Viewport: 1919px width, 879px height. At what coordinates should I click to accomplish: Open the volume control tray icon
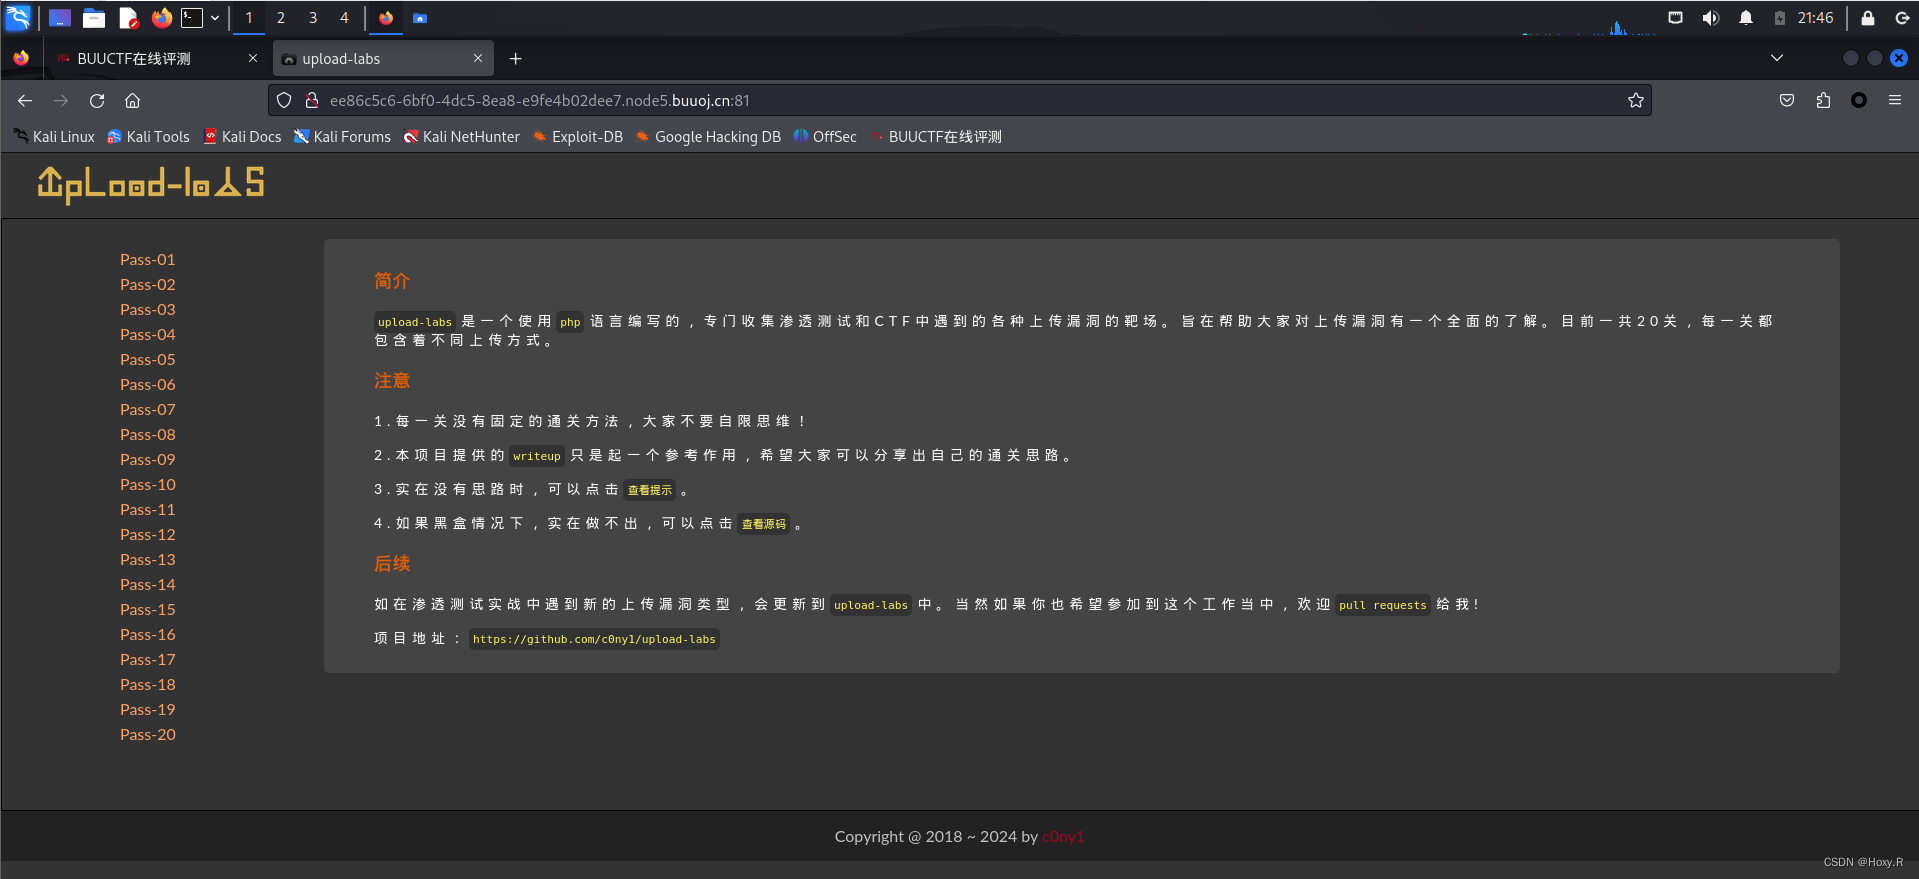[1711, 18]
